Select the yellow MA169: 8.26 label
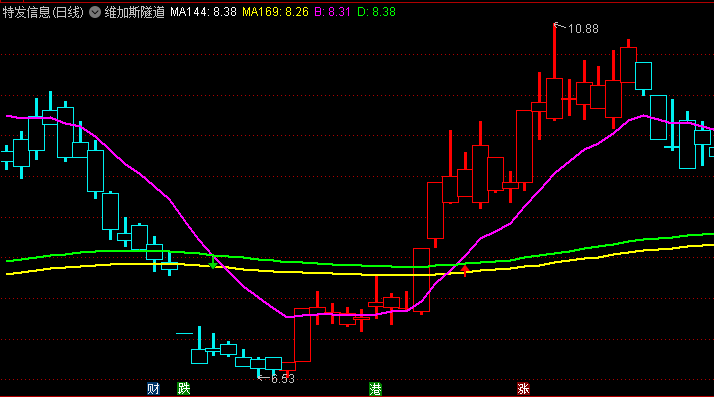 click(275, 12)
